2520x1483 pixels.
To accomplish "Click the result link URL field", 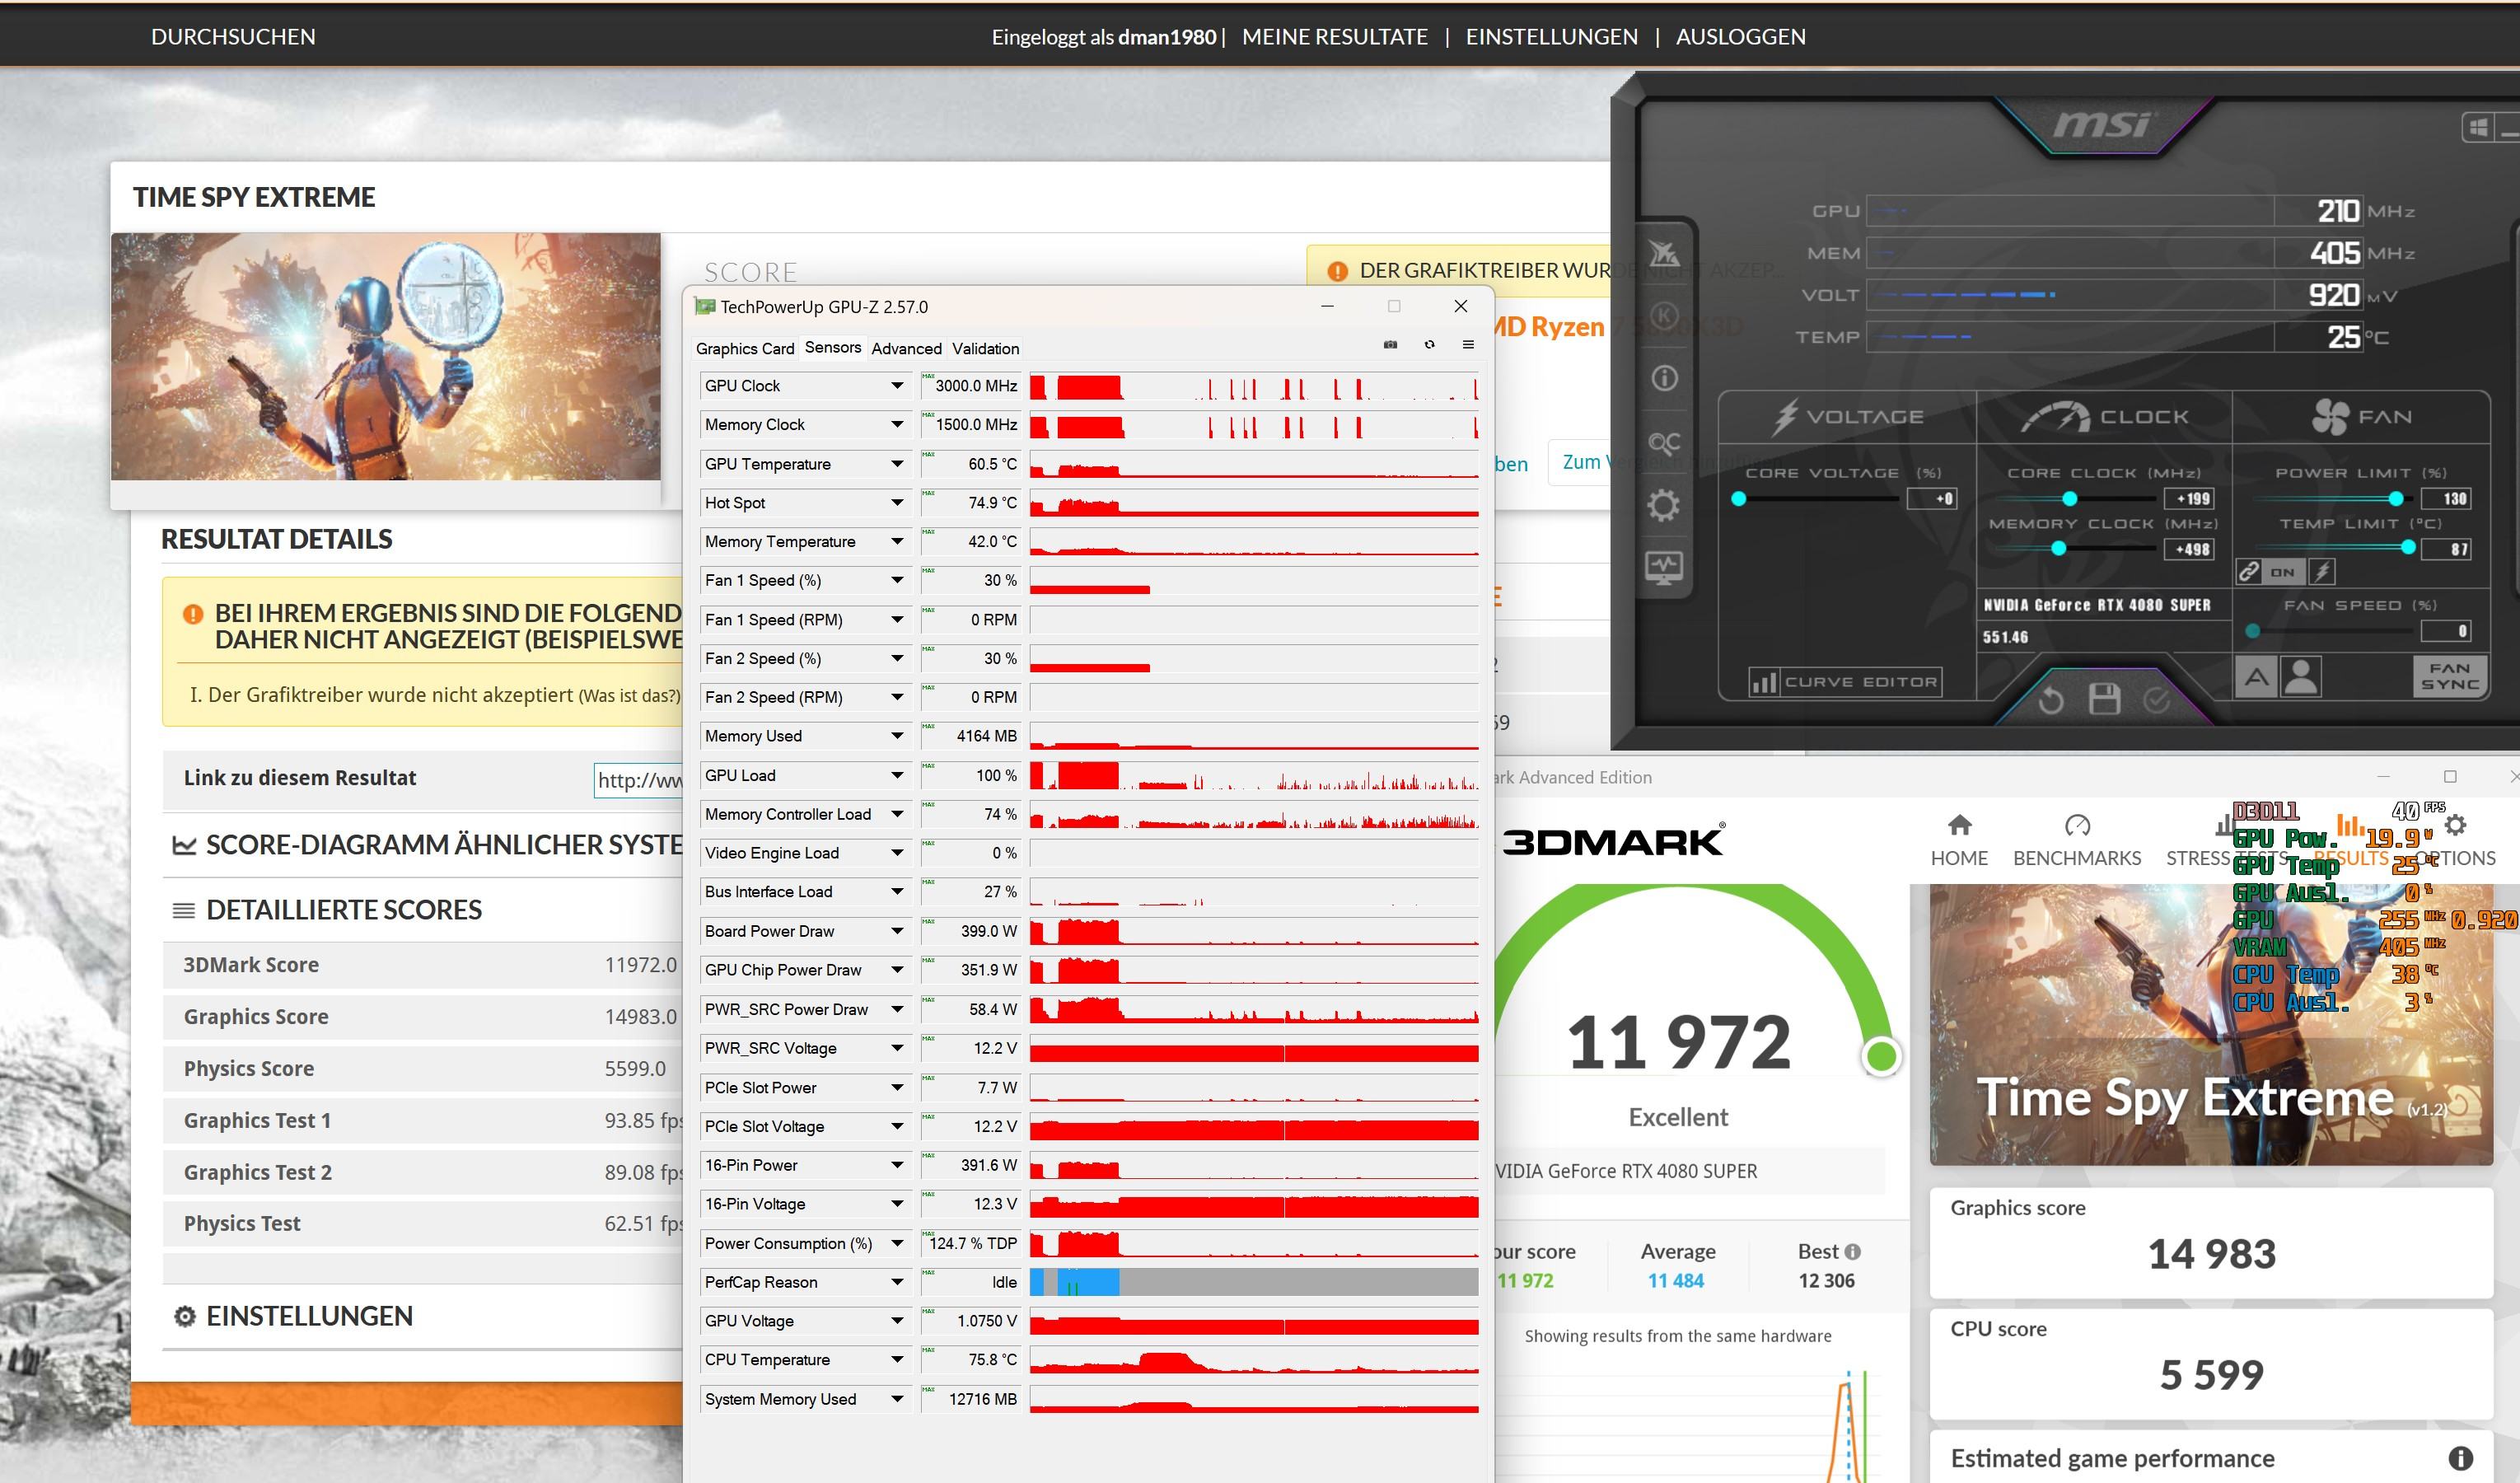I will coord(640,780).
